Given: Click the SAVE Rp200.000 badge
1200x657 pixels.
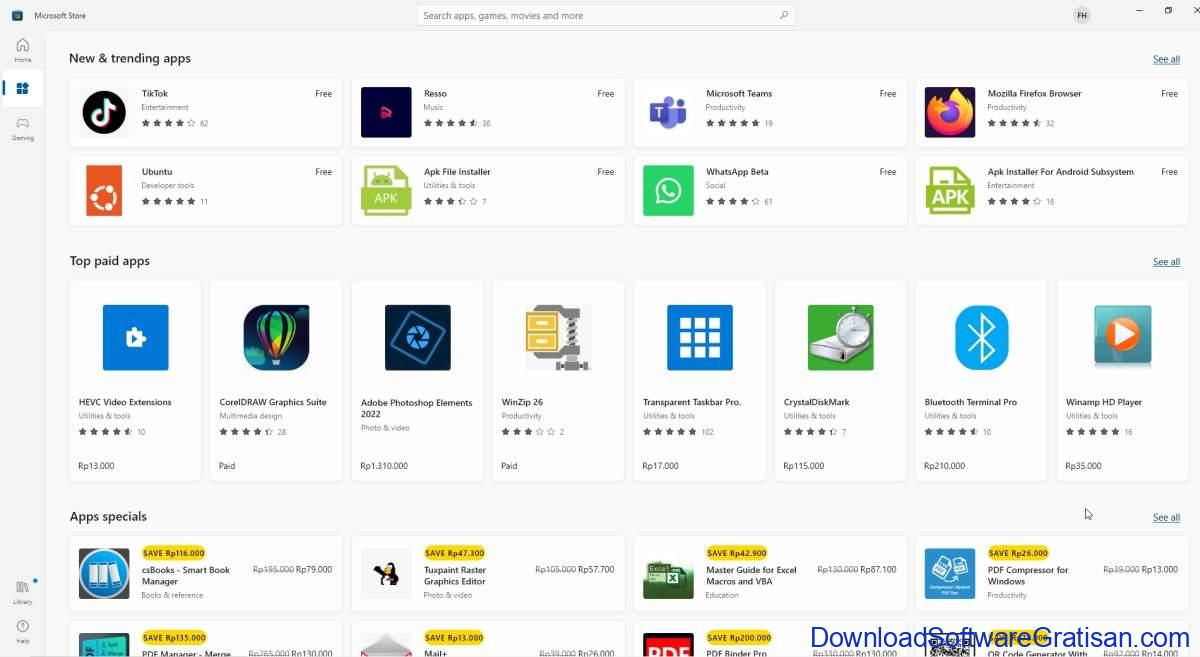Looking at the screenshot, I should coord(738,638).
